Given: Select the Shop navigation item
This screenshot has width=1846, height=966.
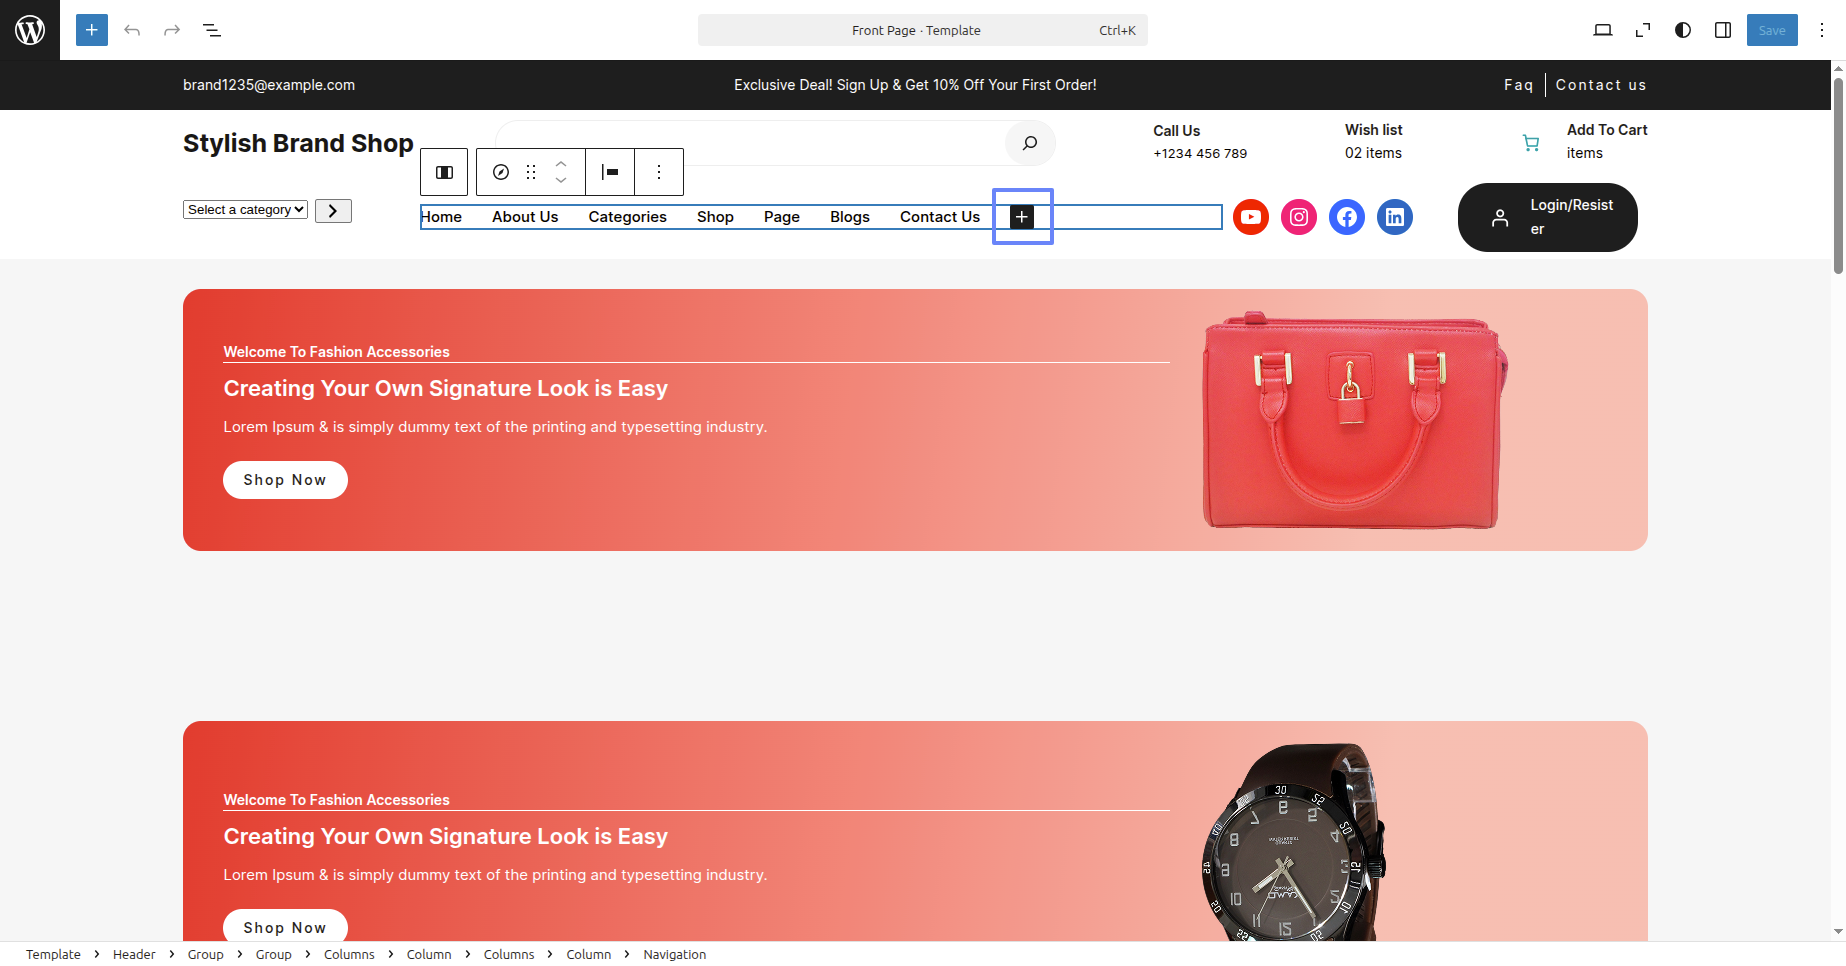Looking at the screenshot, I should point(715,217).
